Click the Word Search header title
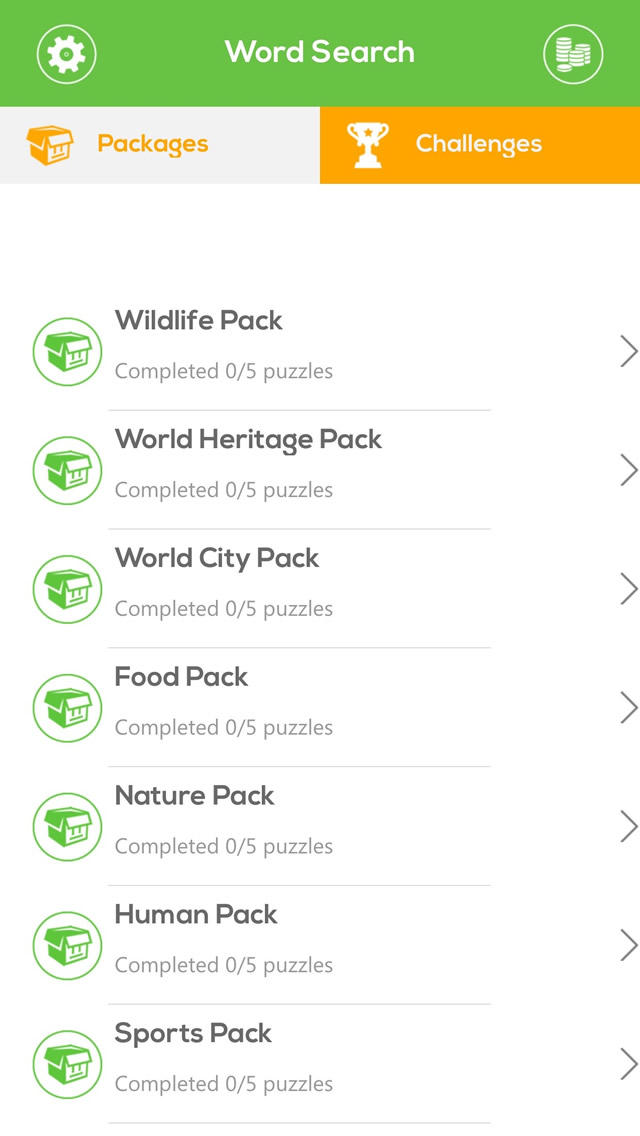 click(319, 52)
